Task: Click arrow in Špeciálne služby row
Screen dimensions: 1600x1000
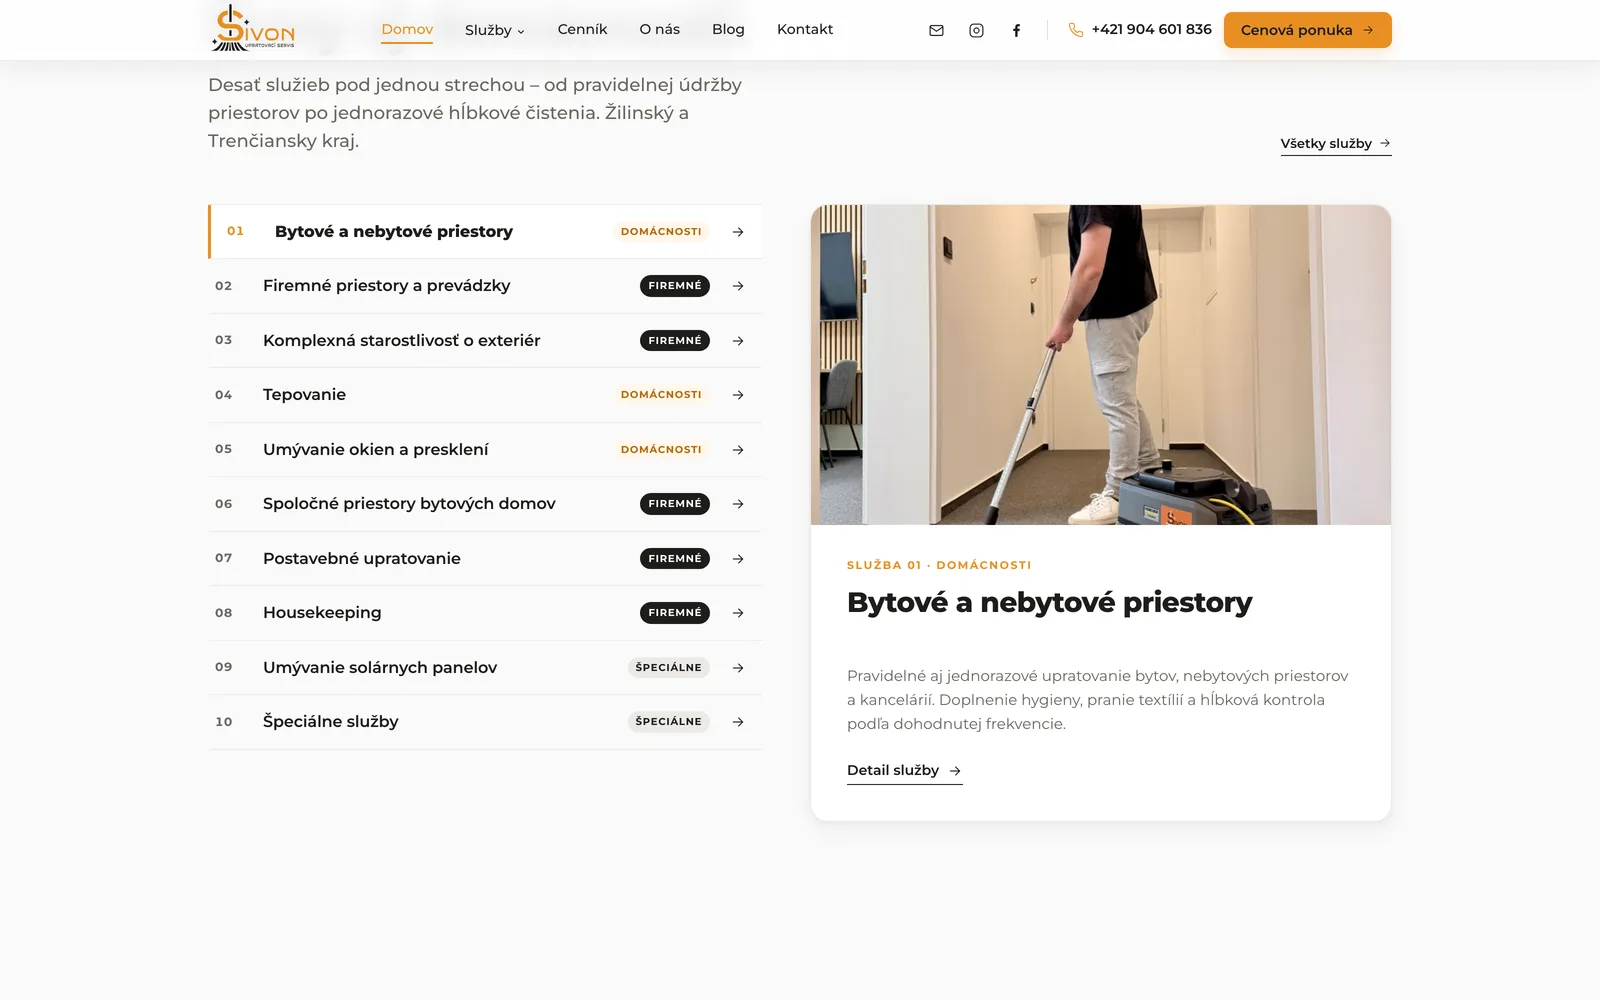Action: click(x=738, y=722)
